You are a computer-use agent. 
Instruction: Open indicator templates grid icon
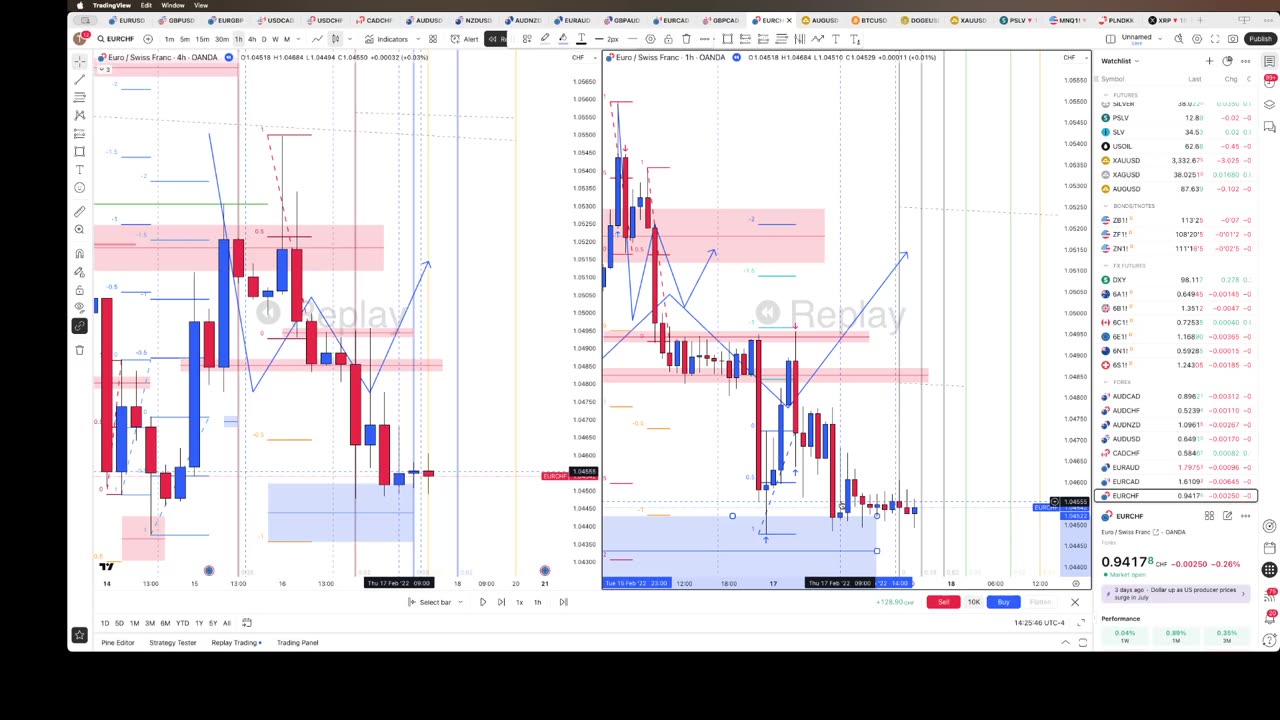pyautogui.click(x=432, y=39)
